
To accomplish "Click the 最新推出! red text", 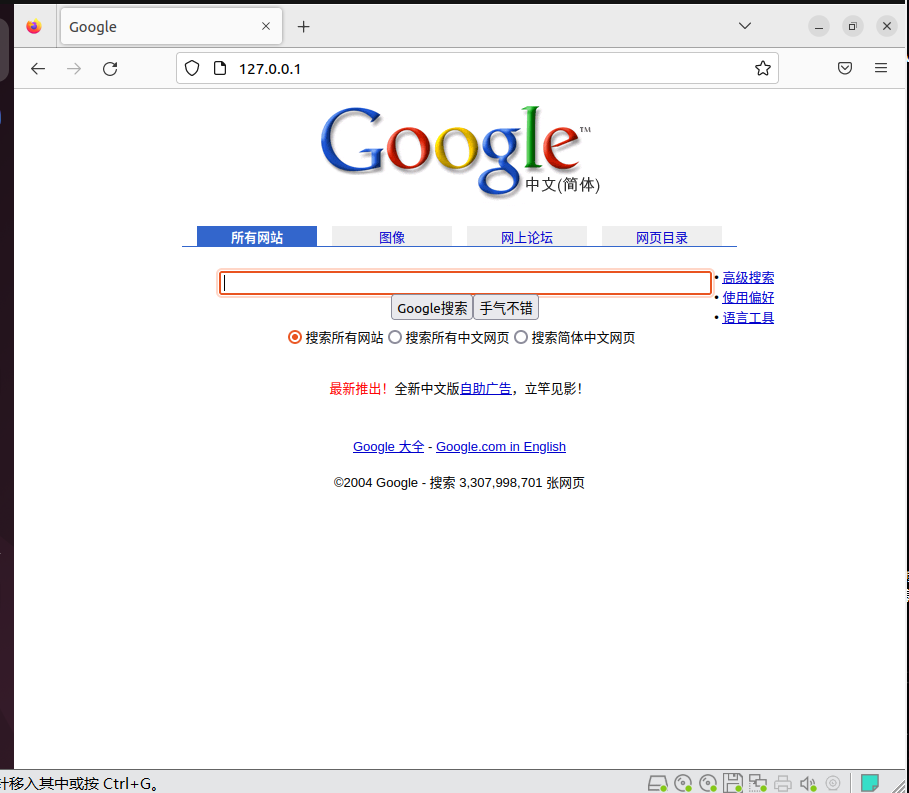I will [358, 389].
